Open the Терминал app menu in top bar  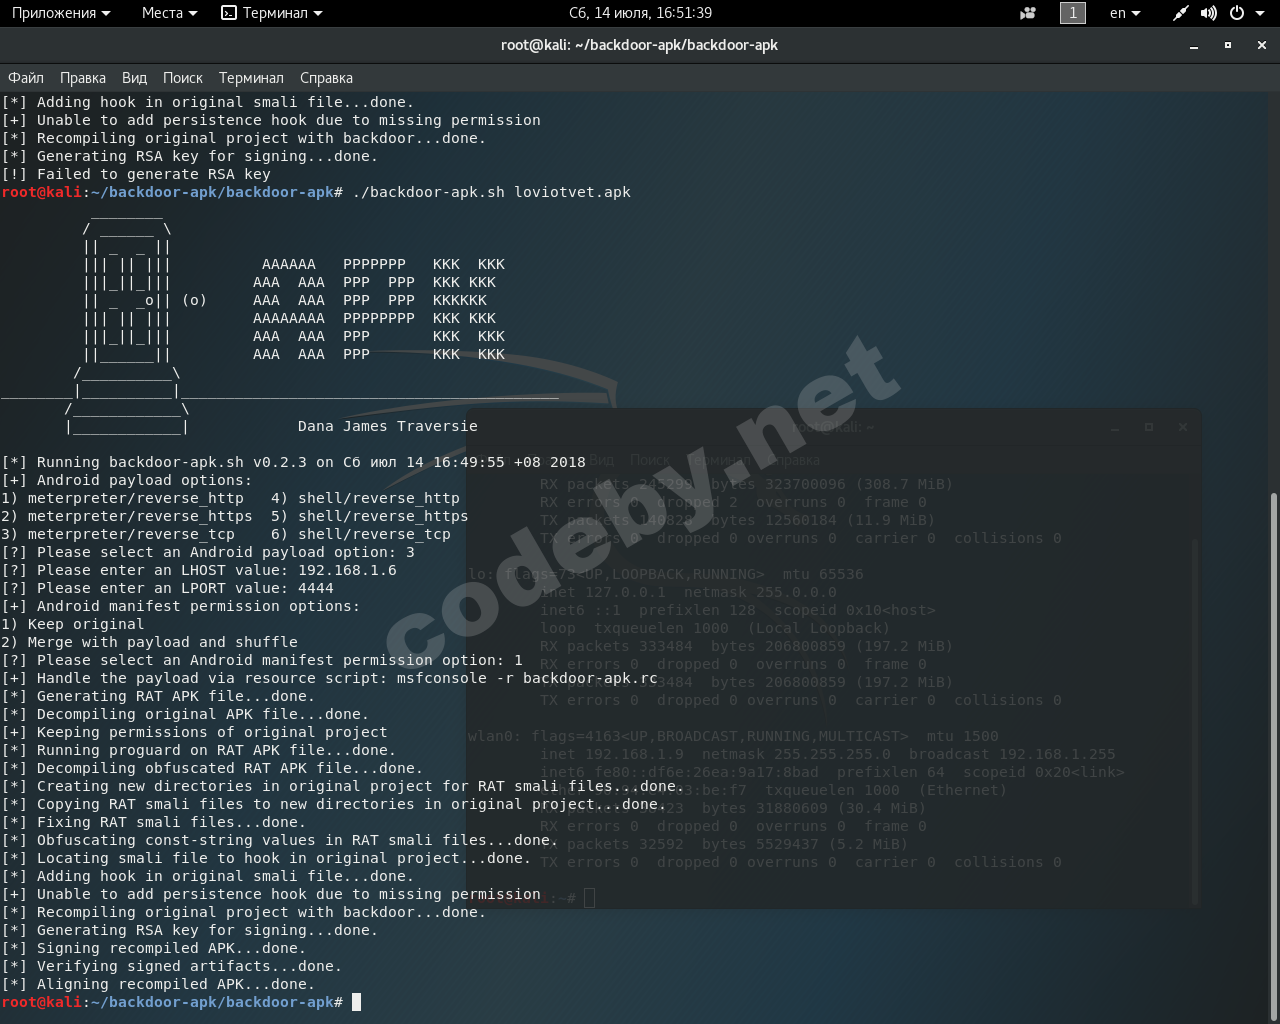[x=272, y=13]
